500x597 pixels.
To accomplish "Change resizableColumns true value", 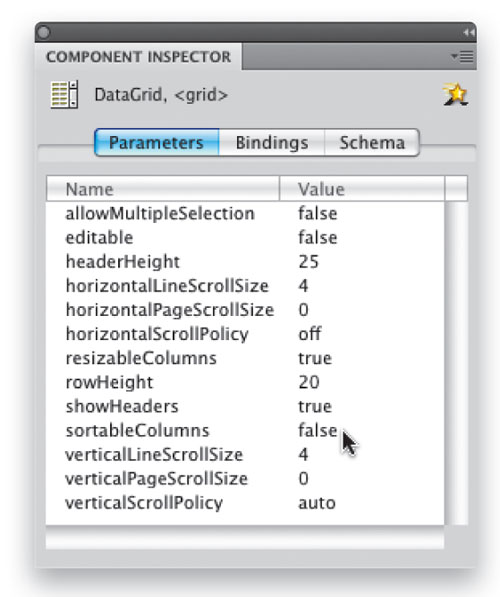I will (x=315, y=358).
